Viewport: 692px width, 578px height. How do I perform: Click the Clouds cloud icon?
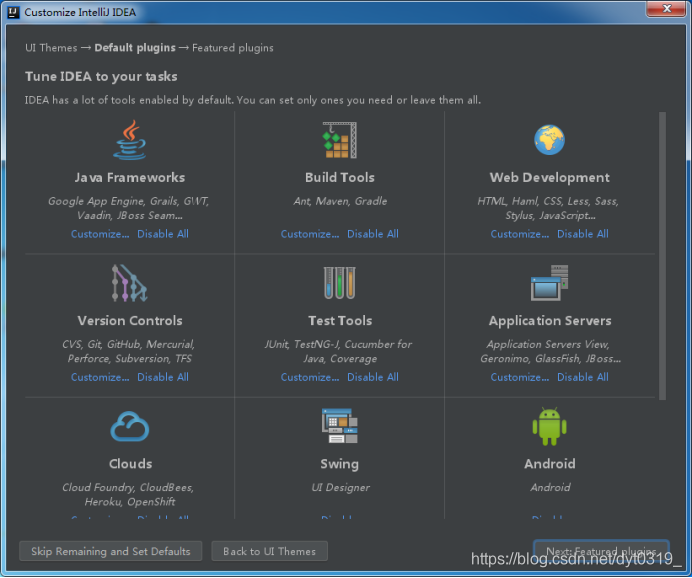pyautogui.click(x=129, y=427)
